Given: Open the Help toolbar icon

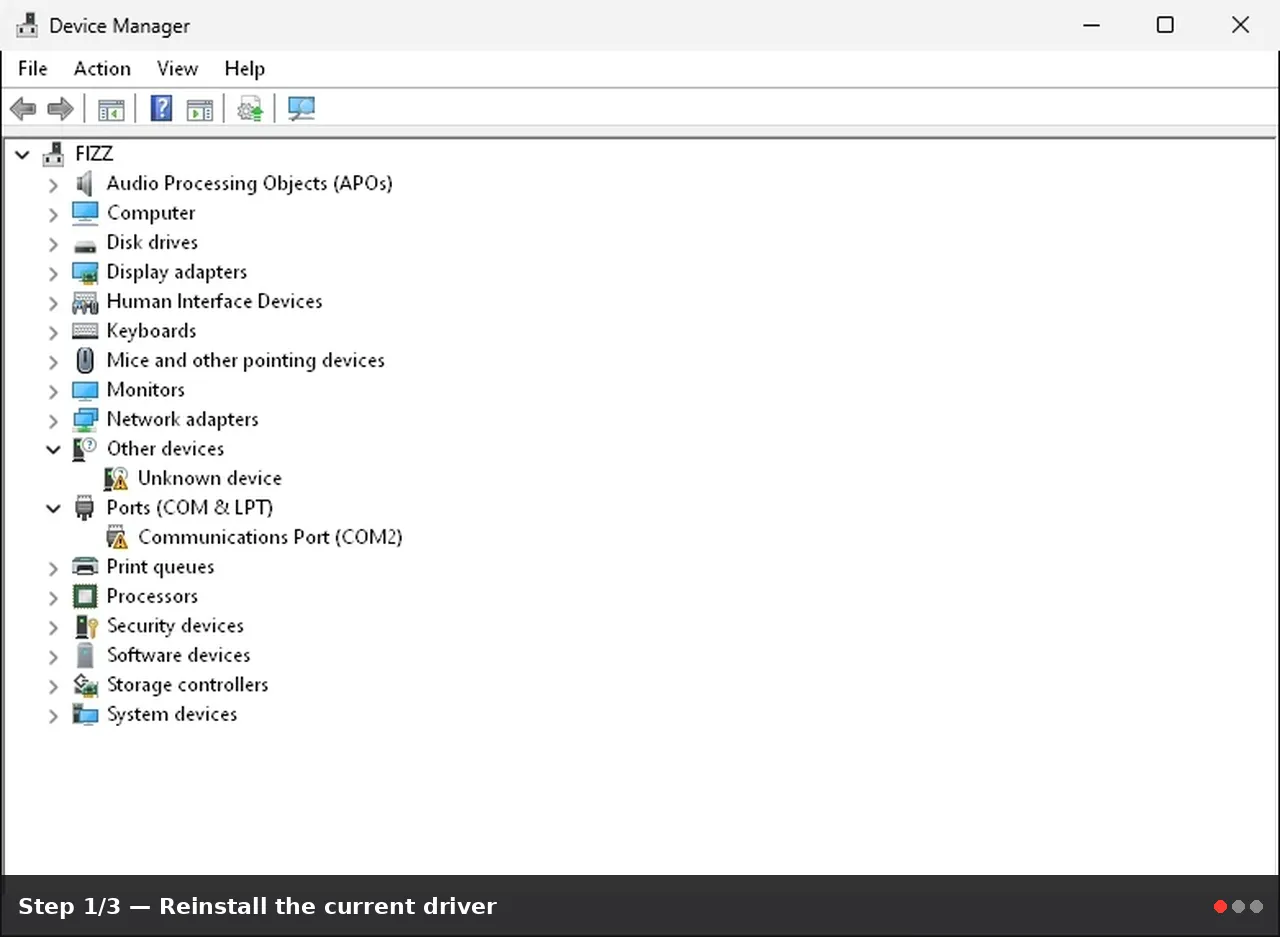Looking at the screenshot, I should pos(161,108).
